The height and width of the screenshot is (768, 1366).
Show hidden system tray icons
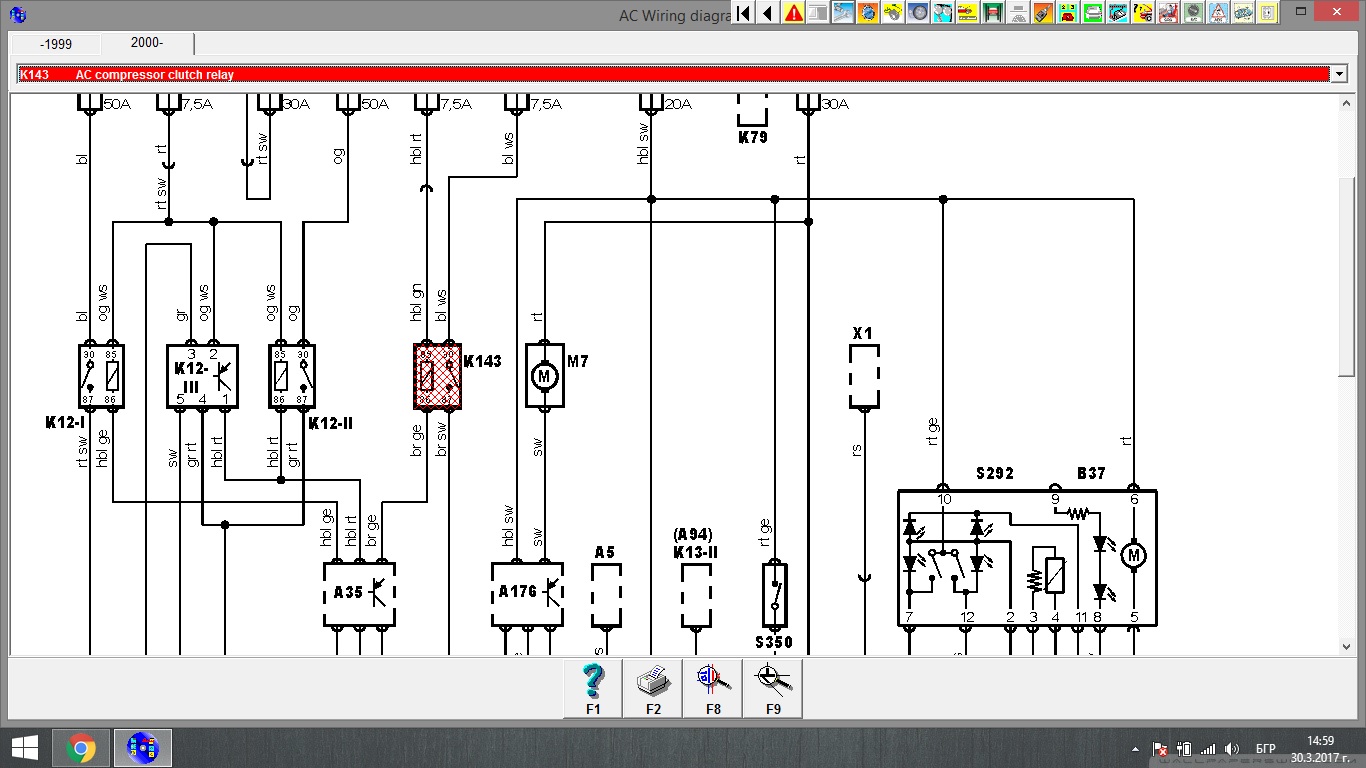(1136, 749)
